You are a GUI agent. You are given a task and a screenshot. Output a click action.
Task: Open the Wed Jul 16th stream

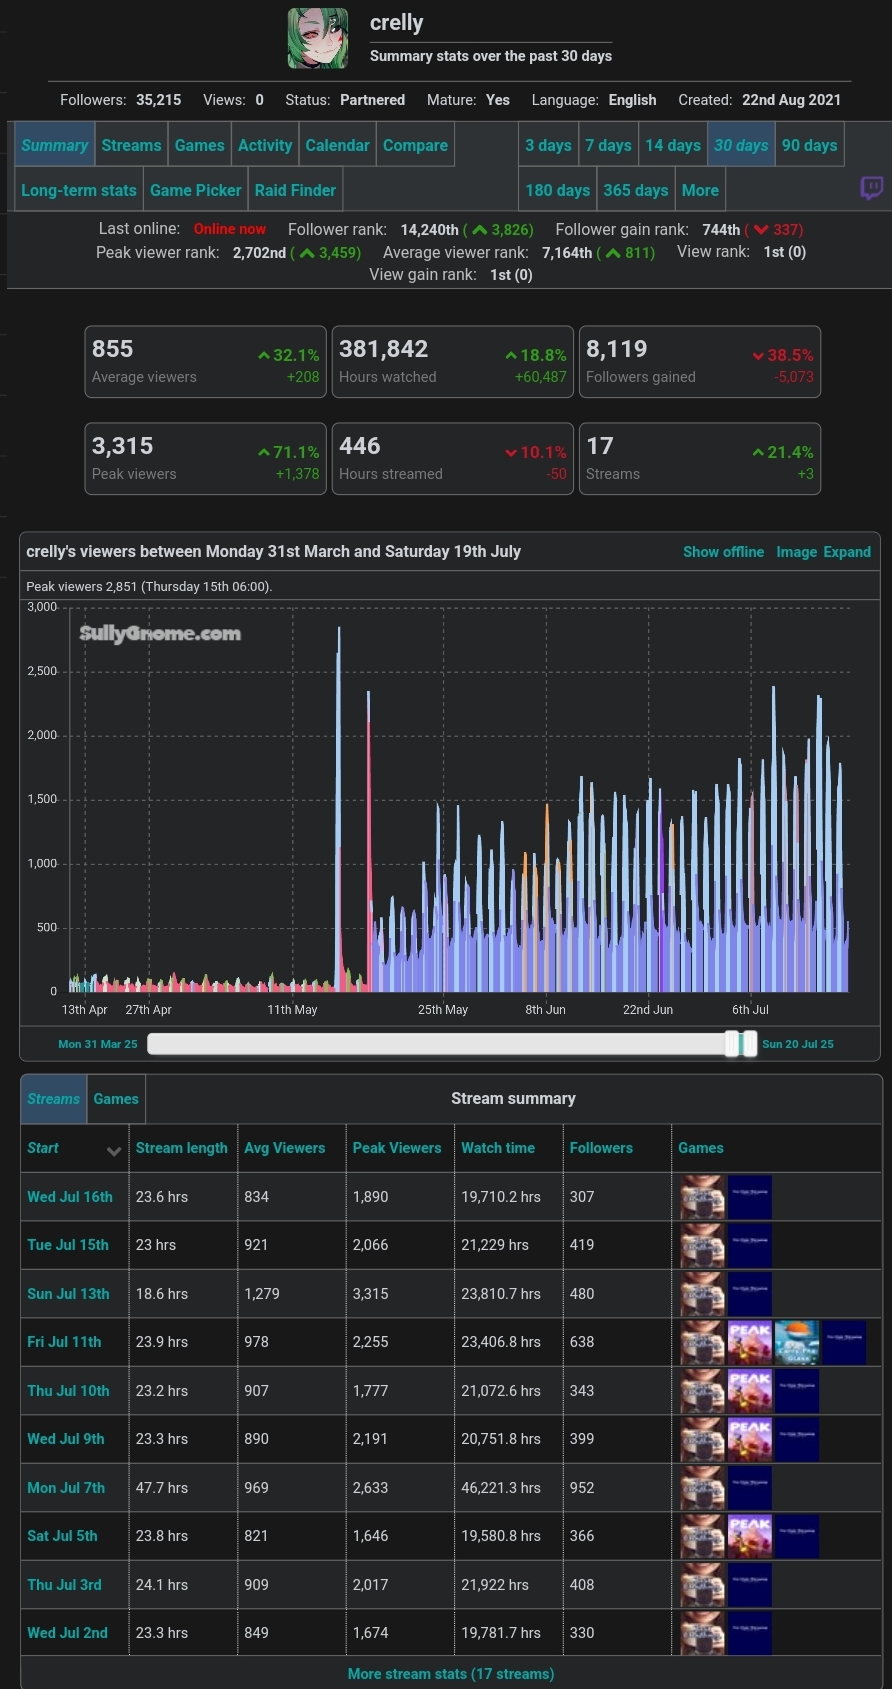pos(70,1197)
